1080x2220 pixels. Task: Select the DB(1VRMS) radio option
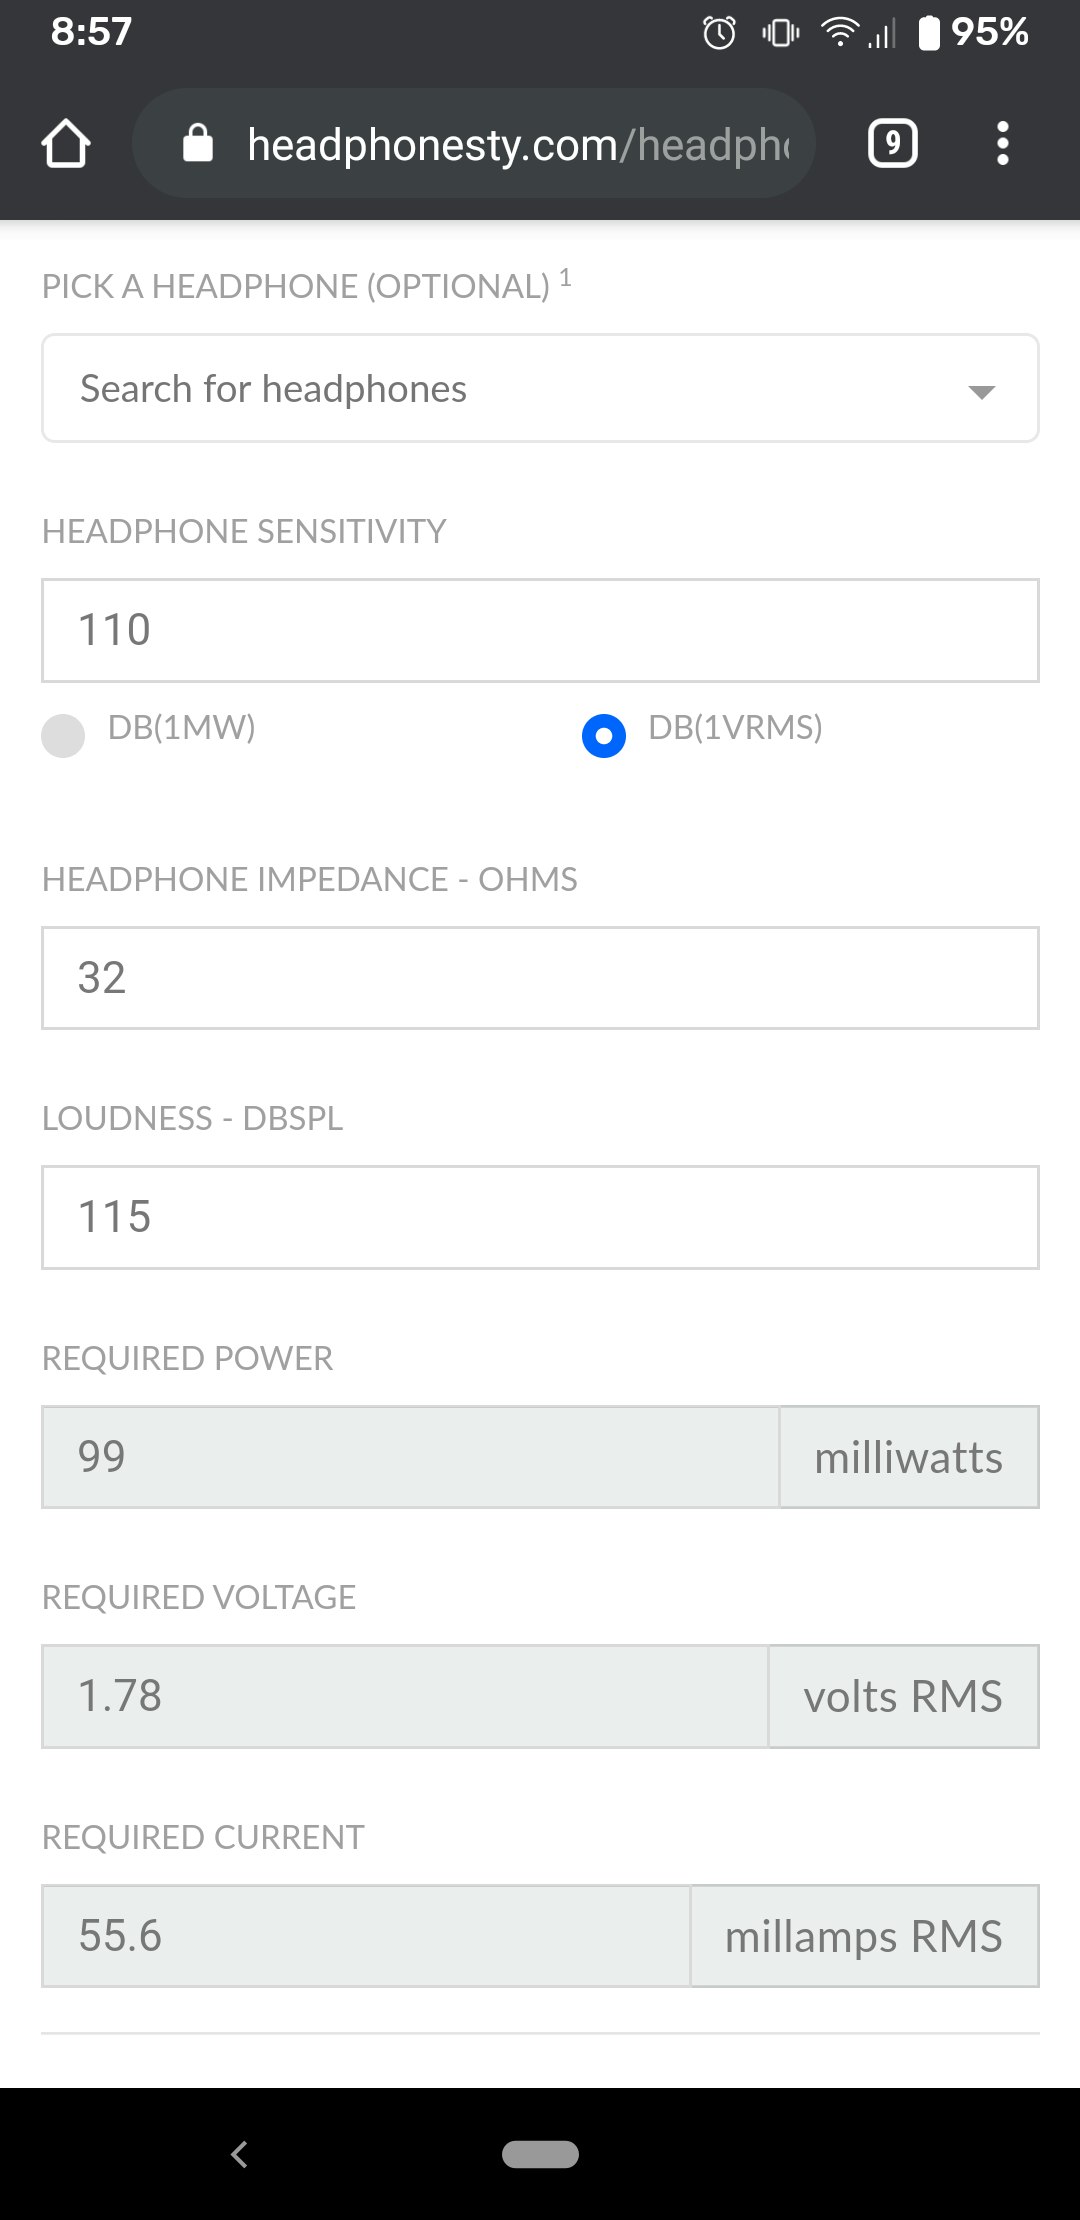coord(604,735)
